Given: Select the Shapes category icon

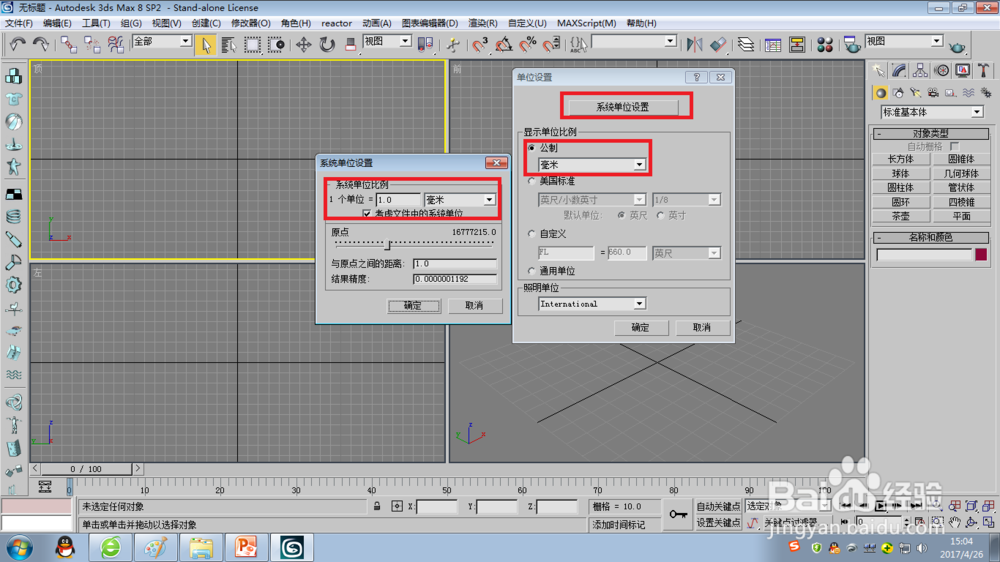Looking at the screenshot, I should [x=898, y=93].
